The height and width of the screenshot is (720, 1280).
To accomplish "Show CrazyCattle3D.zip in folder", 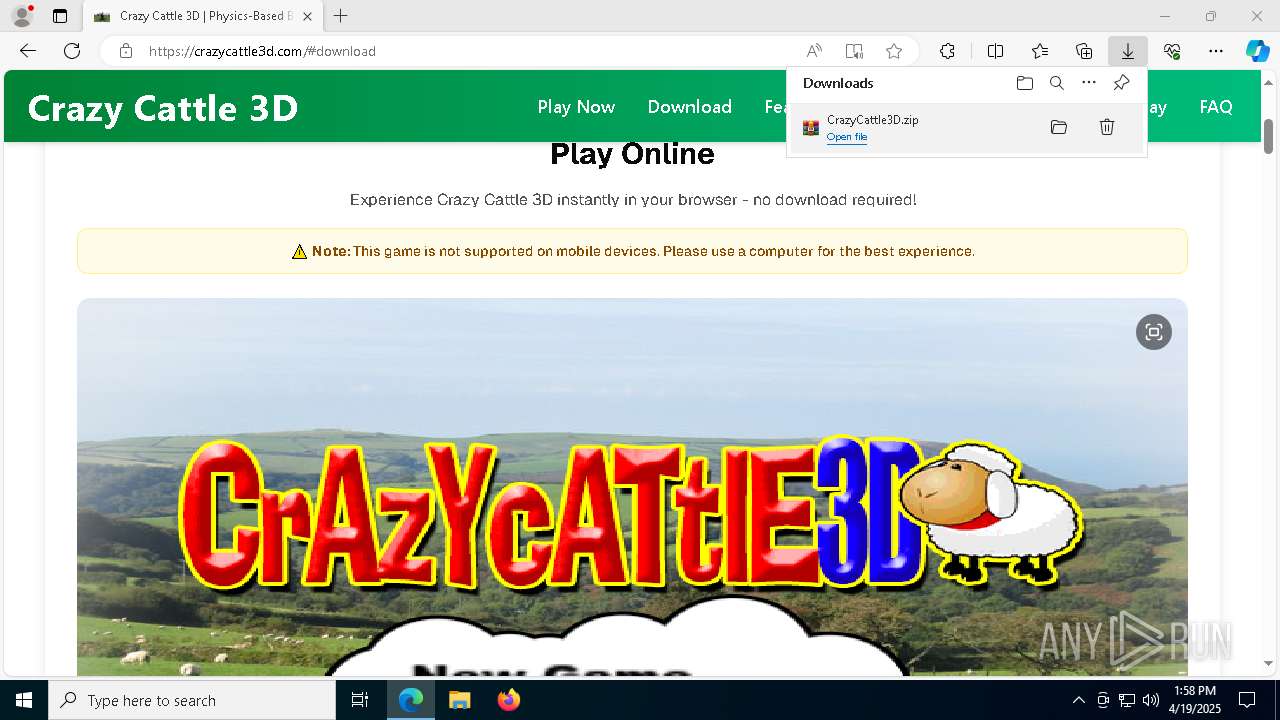I will (1059, 127).
